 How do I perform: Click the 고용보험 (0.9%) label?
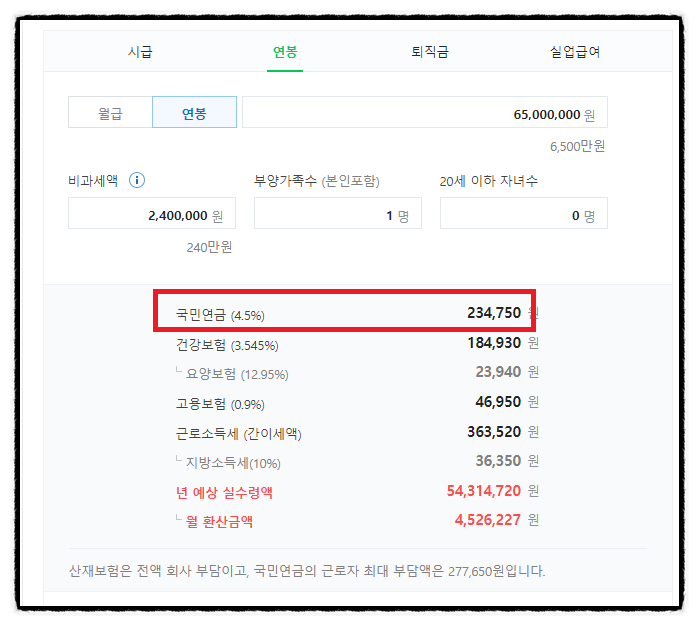(x=220, y=404)
